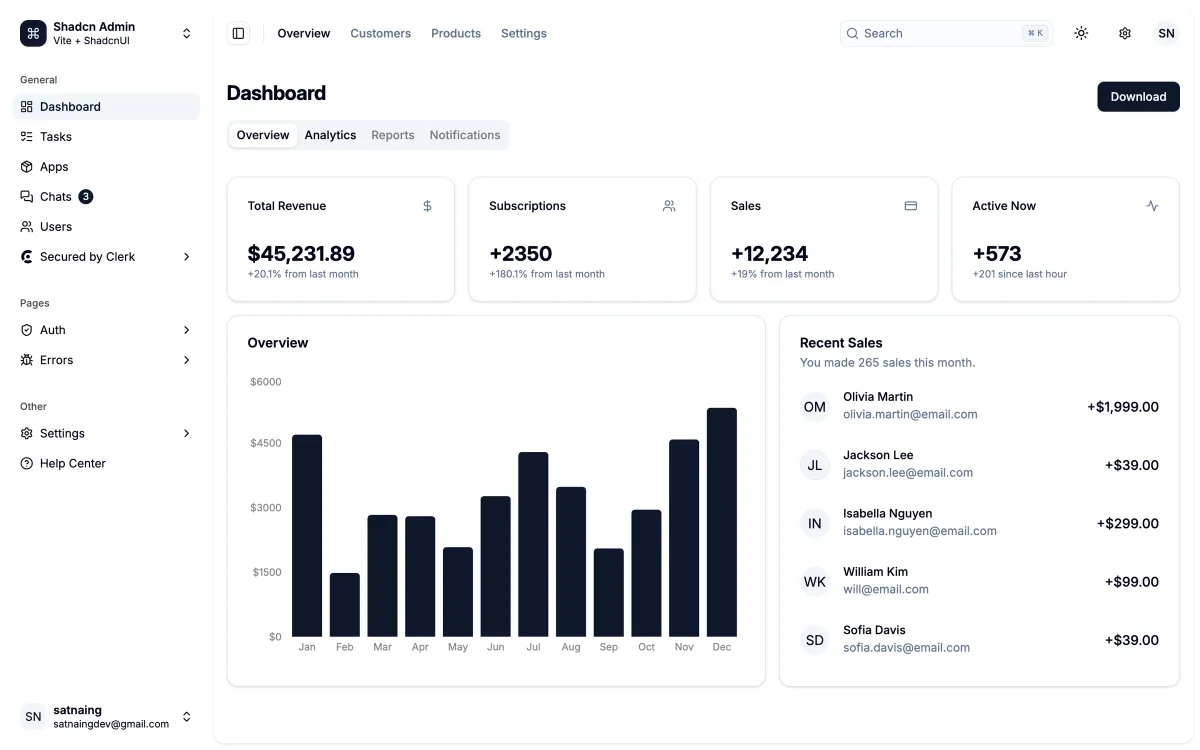Click the Users icon in sidebar
Image resolution: width=1200 pixels, height=750 pixels.
coord(27,227)
